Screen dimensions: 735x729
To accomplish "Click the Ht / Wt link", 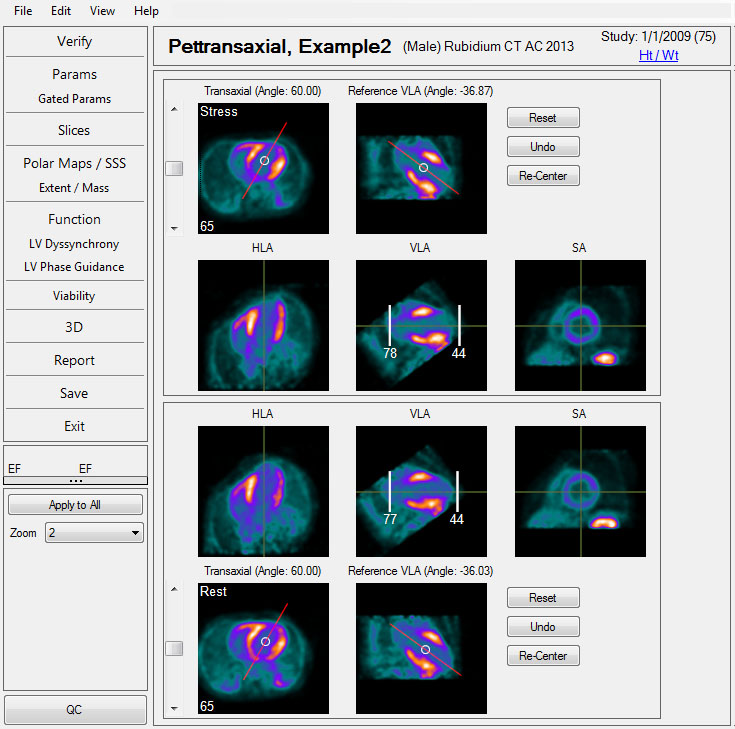I will coord(658,55).
